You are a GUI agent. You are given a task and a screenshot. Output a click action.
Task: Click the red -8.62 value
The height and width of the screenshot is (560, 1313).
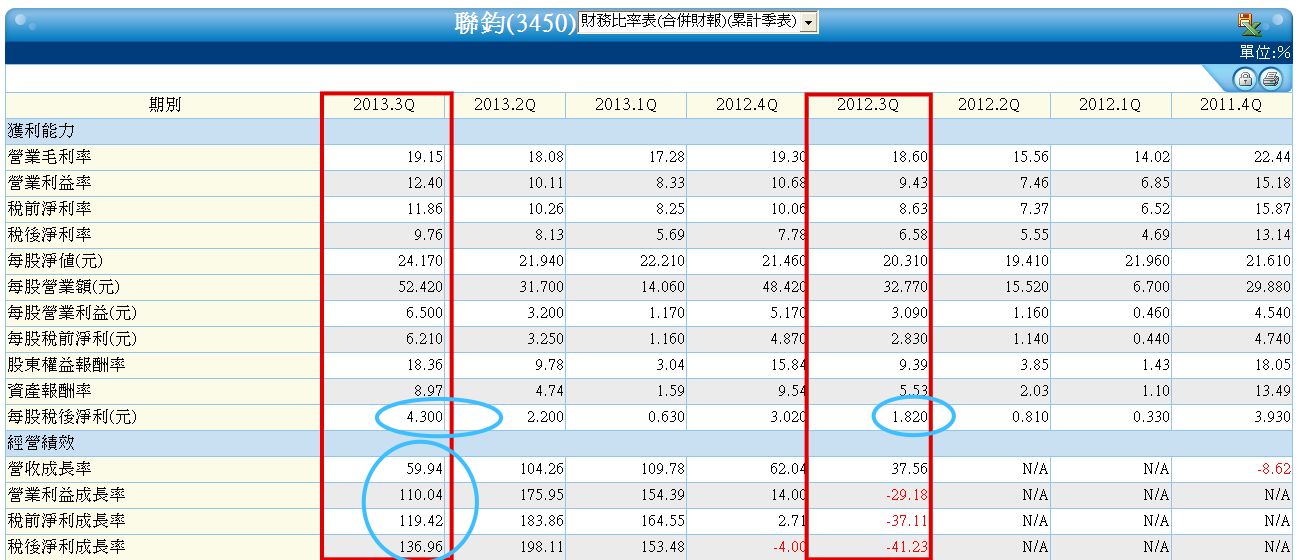[1272, 468]
